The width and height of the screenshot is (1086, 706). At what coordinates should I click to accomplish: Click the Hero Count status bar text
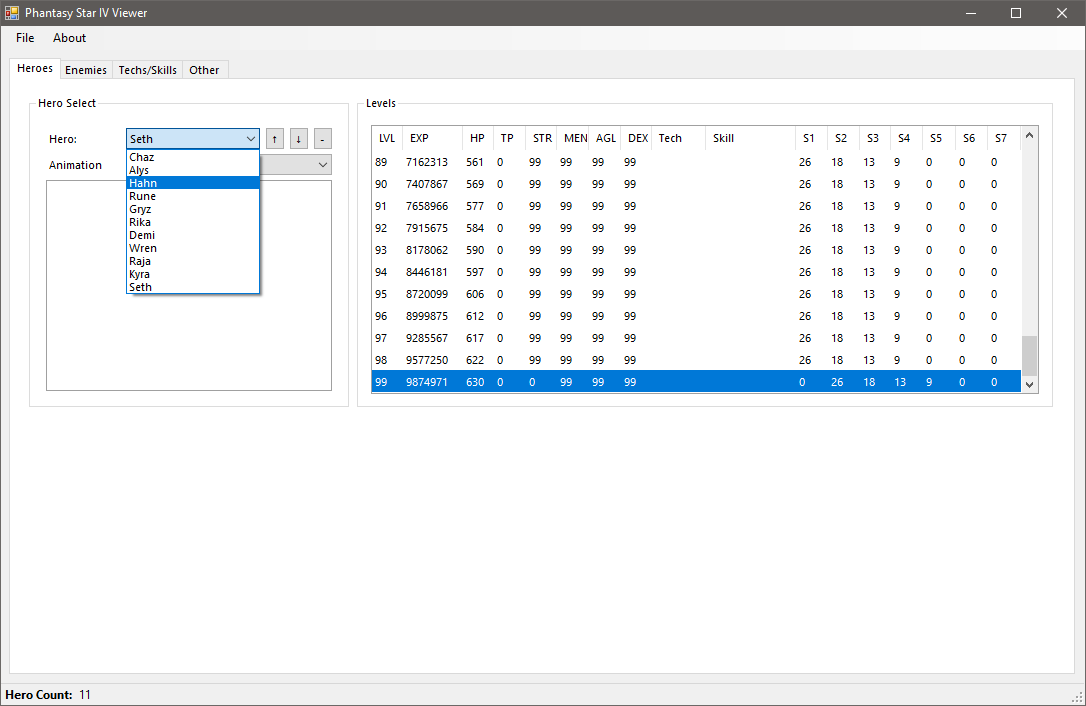click(x=48, y=695)
